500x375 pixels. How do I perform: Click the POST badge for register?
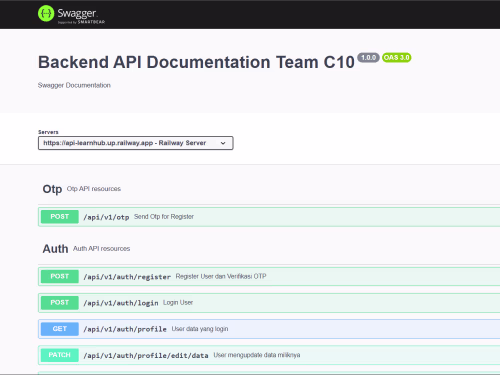60,276
